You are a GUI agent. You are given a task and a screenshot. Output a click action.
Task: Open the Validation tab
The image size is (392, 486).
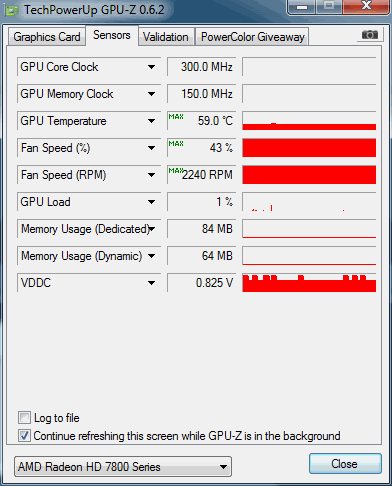pos(166,37)
